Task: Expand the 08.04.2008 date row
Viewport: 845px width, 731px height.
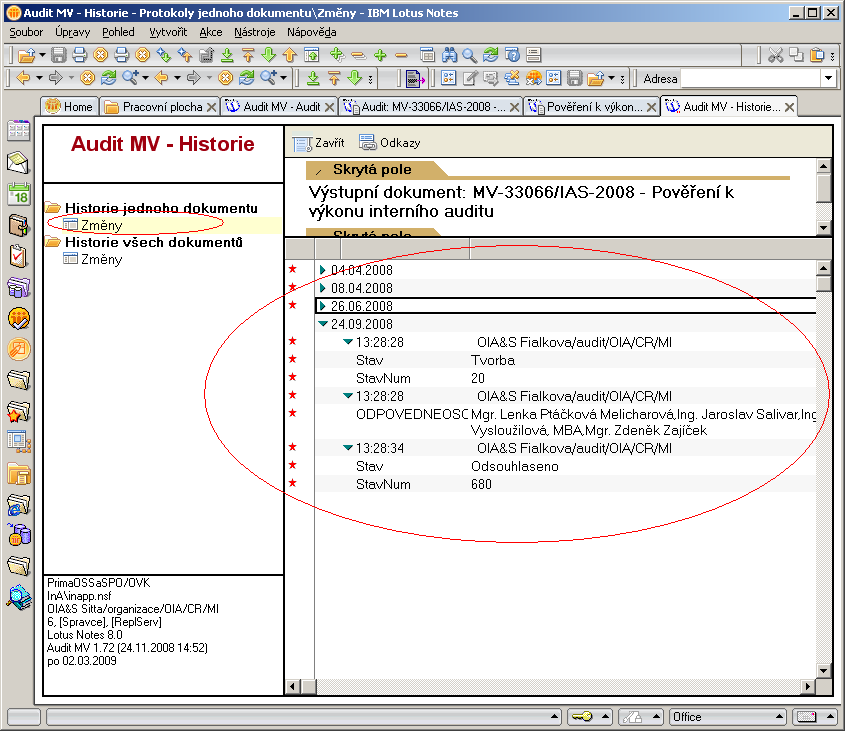Action: click(x=323, y=288)
